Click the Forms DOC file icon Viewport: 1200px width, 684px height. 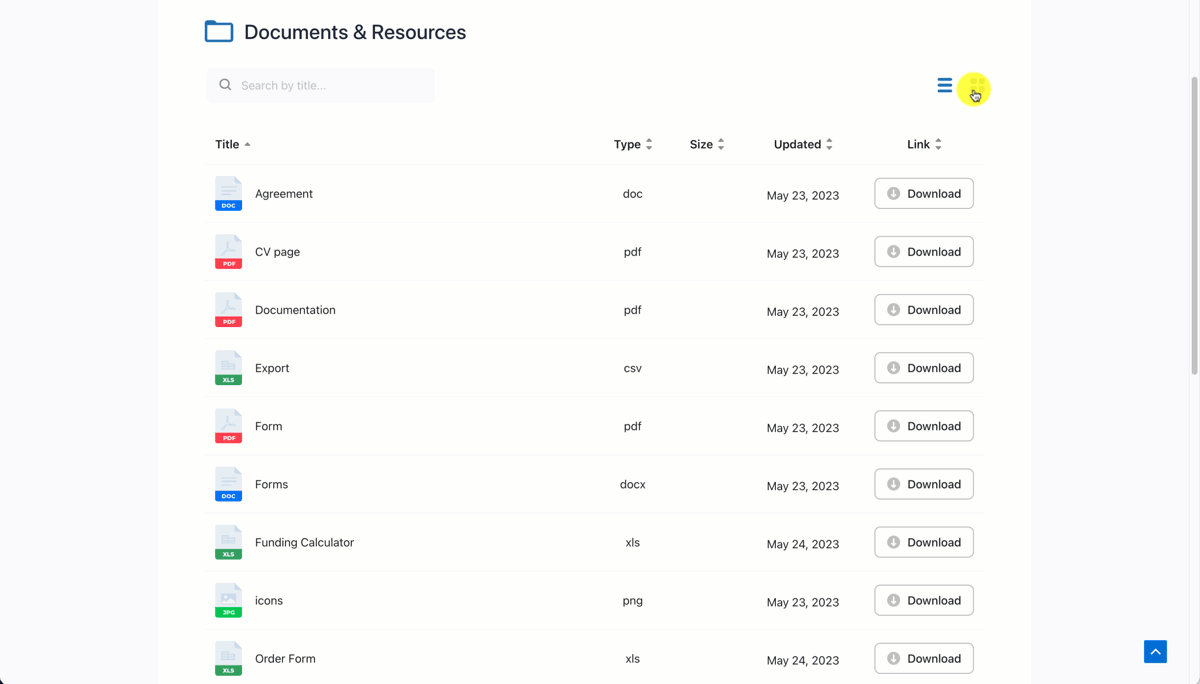point(228,484)
